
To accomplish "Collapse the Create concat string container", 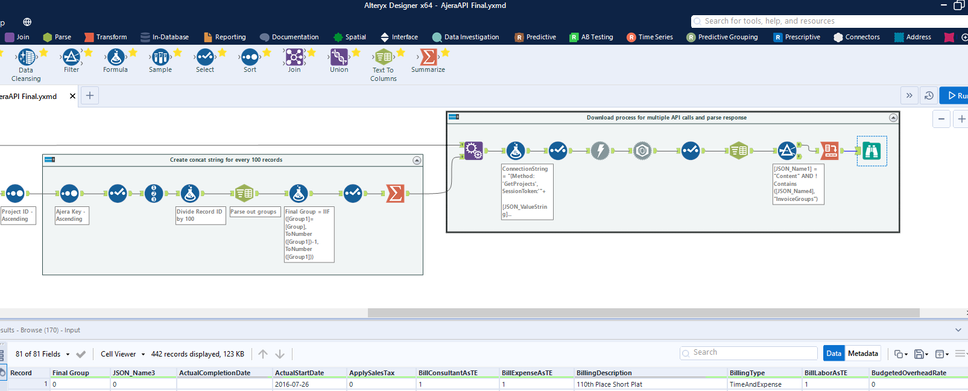I will (417, 160).
